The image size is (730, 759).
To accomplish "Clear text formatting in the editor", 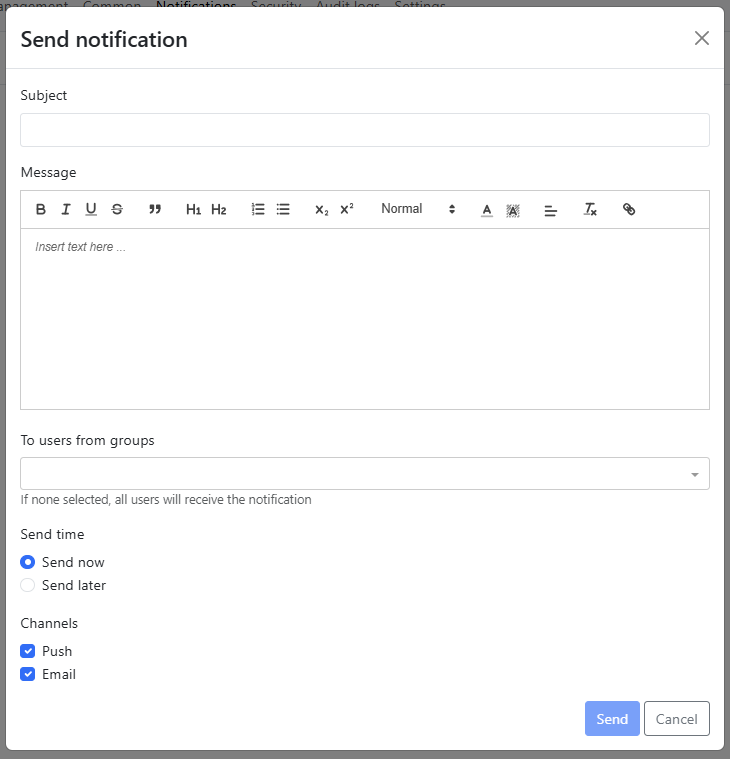I will 591,210.
